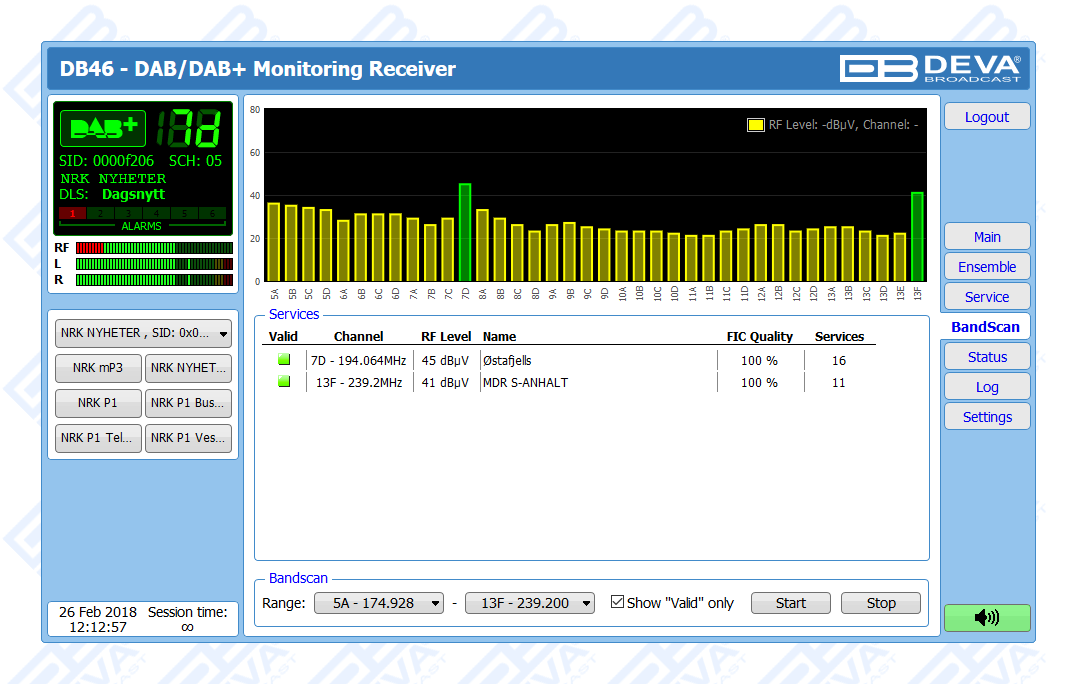Toggle Show "Valid" only checkbox
Viewport: 1077px width, 684px height.
point(617,602)
